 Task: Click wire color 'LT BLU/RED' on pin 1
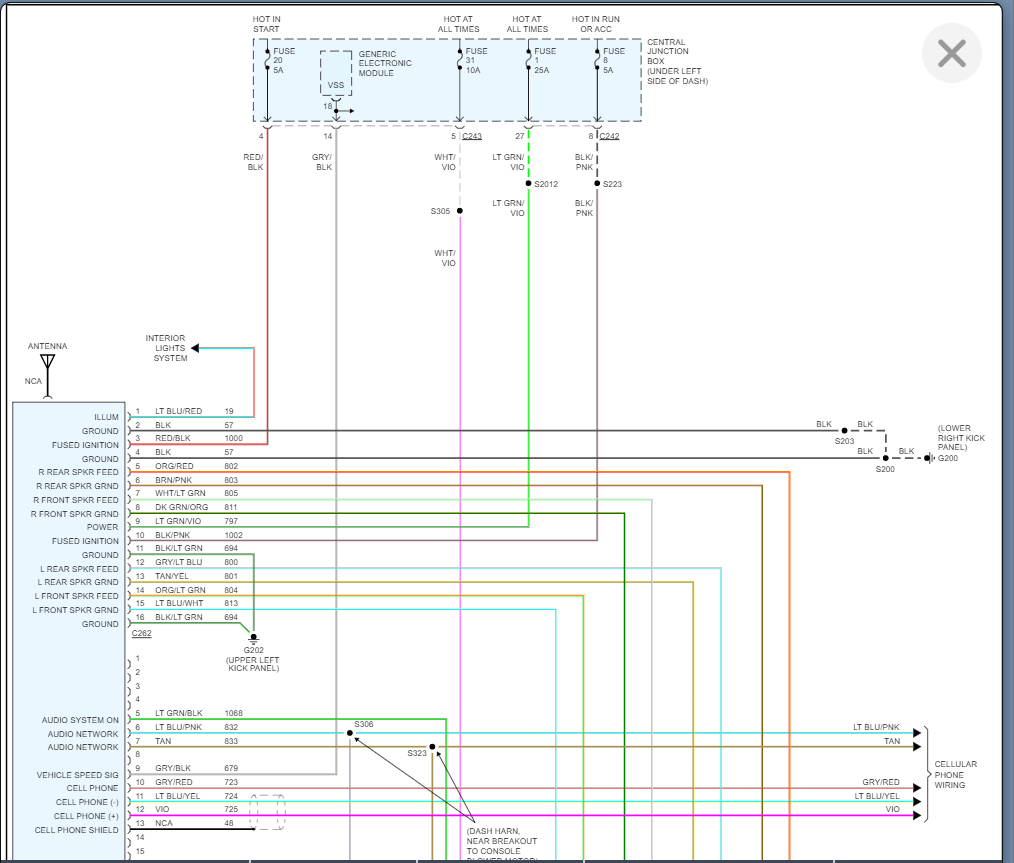pyautogui.click(x=178, y=410)
